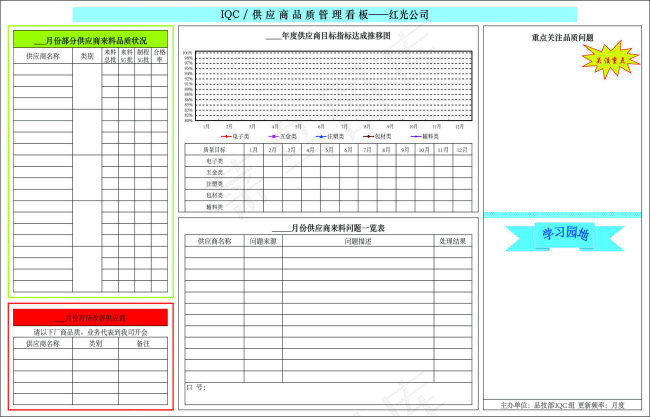Click 供应商名称 header in the issues table
The image size is (650, 417).
click(214, 241)
